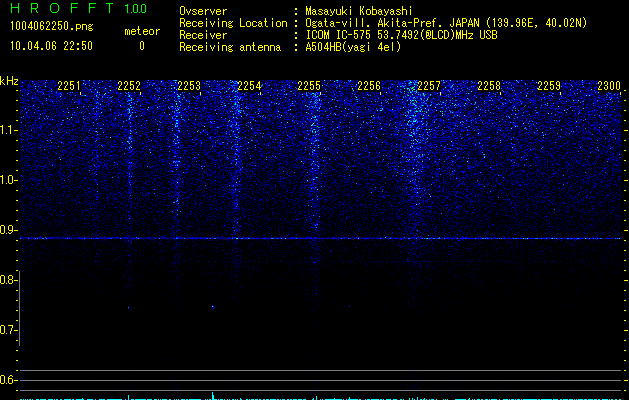
Task: Click receiver text ICOM IC-575 53.7492 MHz USB
Action: (402, 35)
